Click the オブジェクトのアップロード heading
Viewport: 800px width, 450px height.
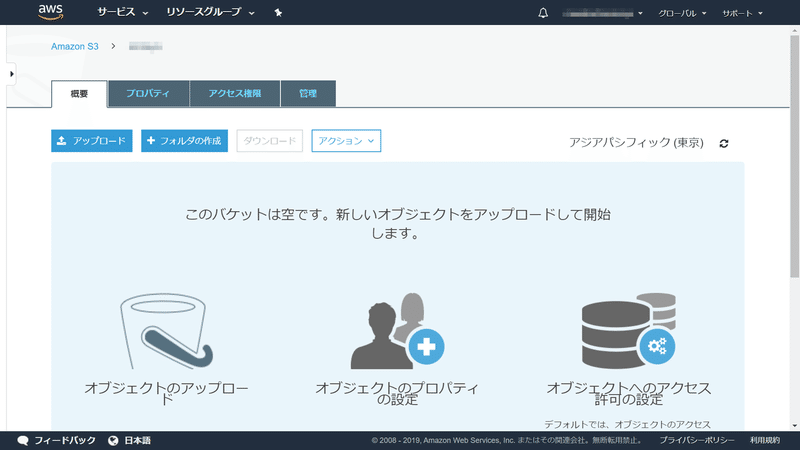pos(166,393)
